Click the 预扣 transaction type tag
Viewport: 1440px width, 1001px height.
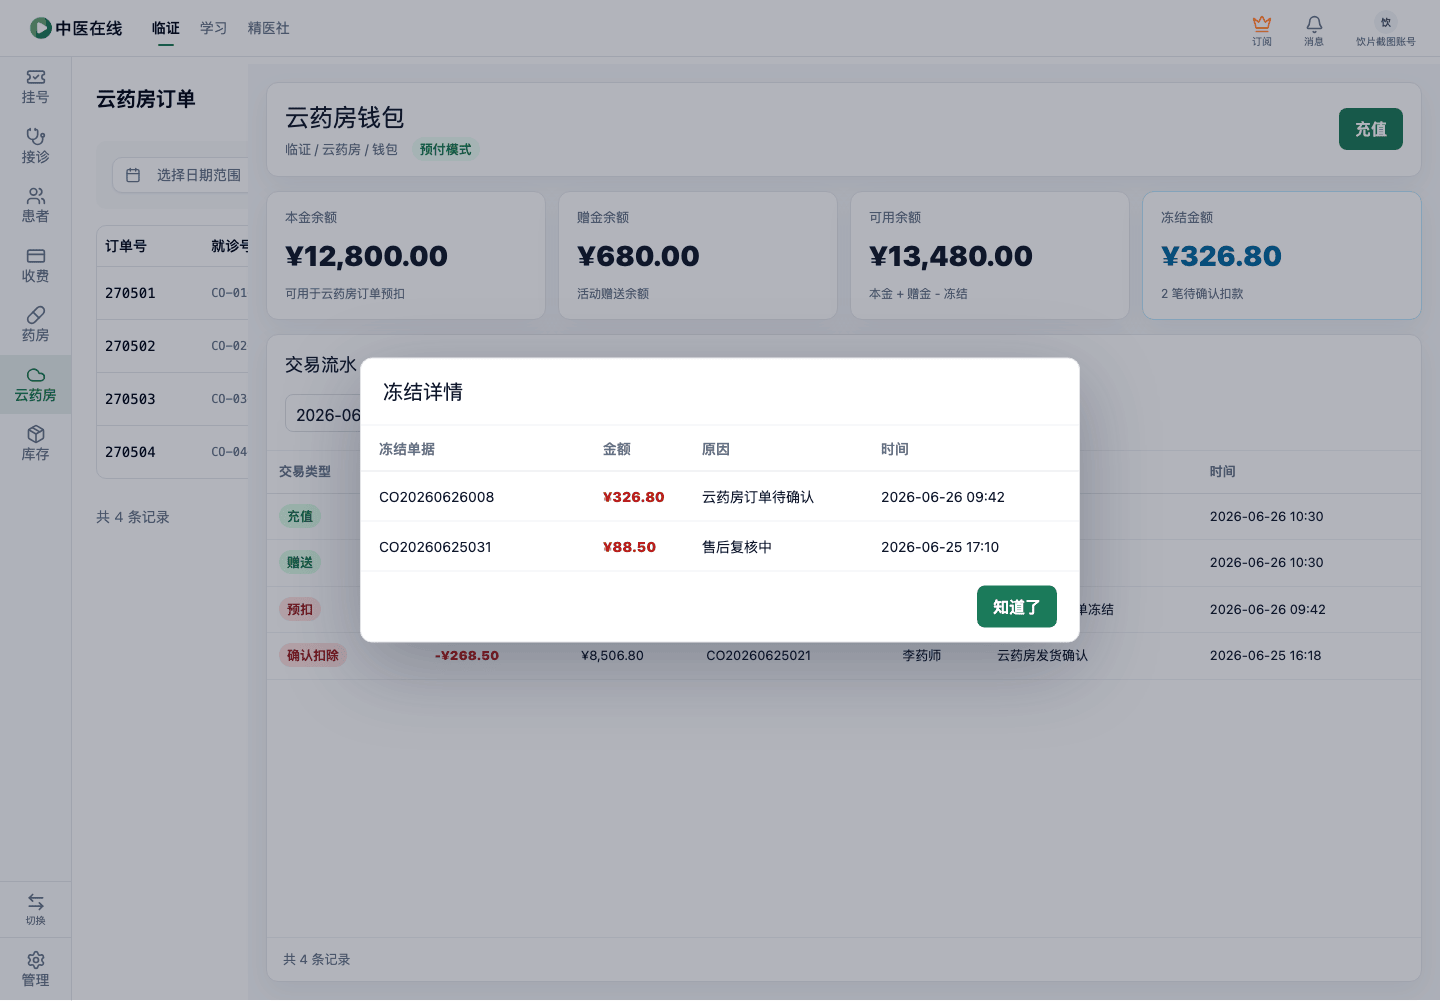point(300,609)
